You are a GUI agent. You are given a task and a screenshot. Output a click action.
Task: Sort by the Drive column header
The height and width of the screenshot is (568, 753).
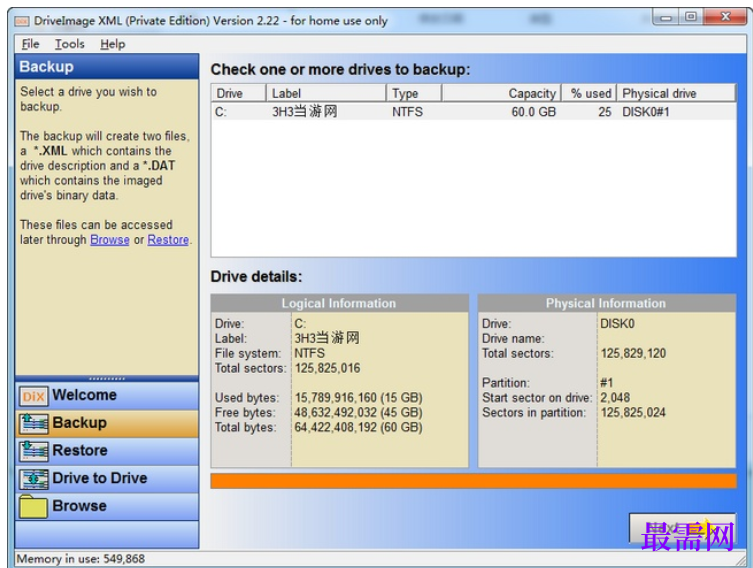pos(239,93)
